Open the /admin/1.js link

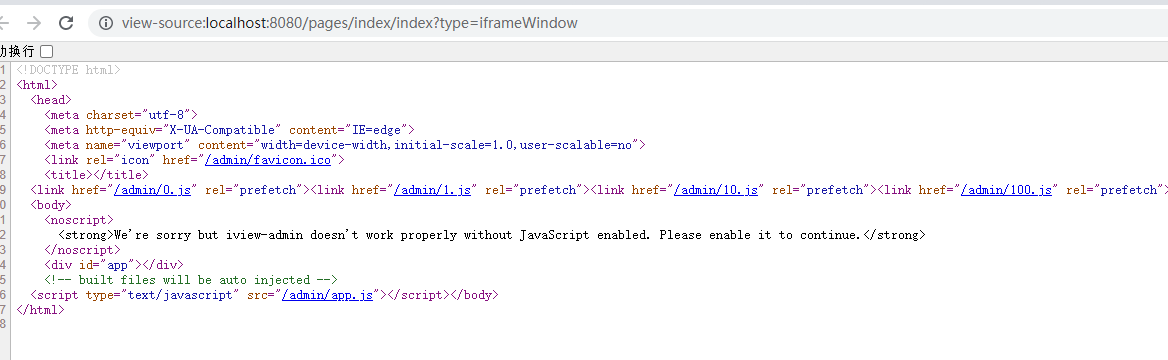(433, 190)
